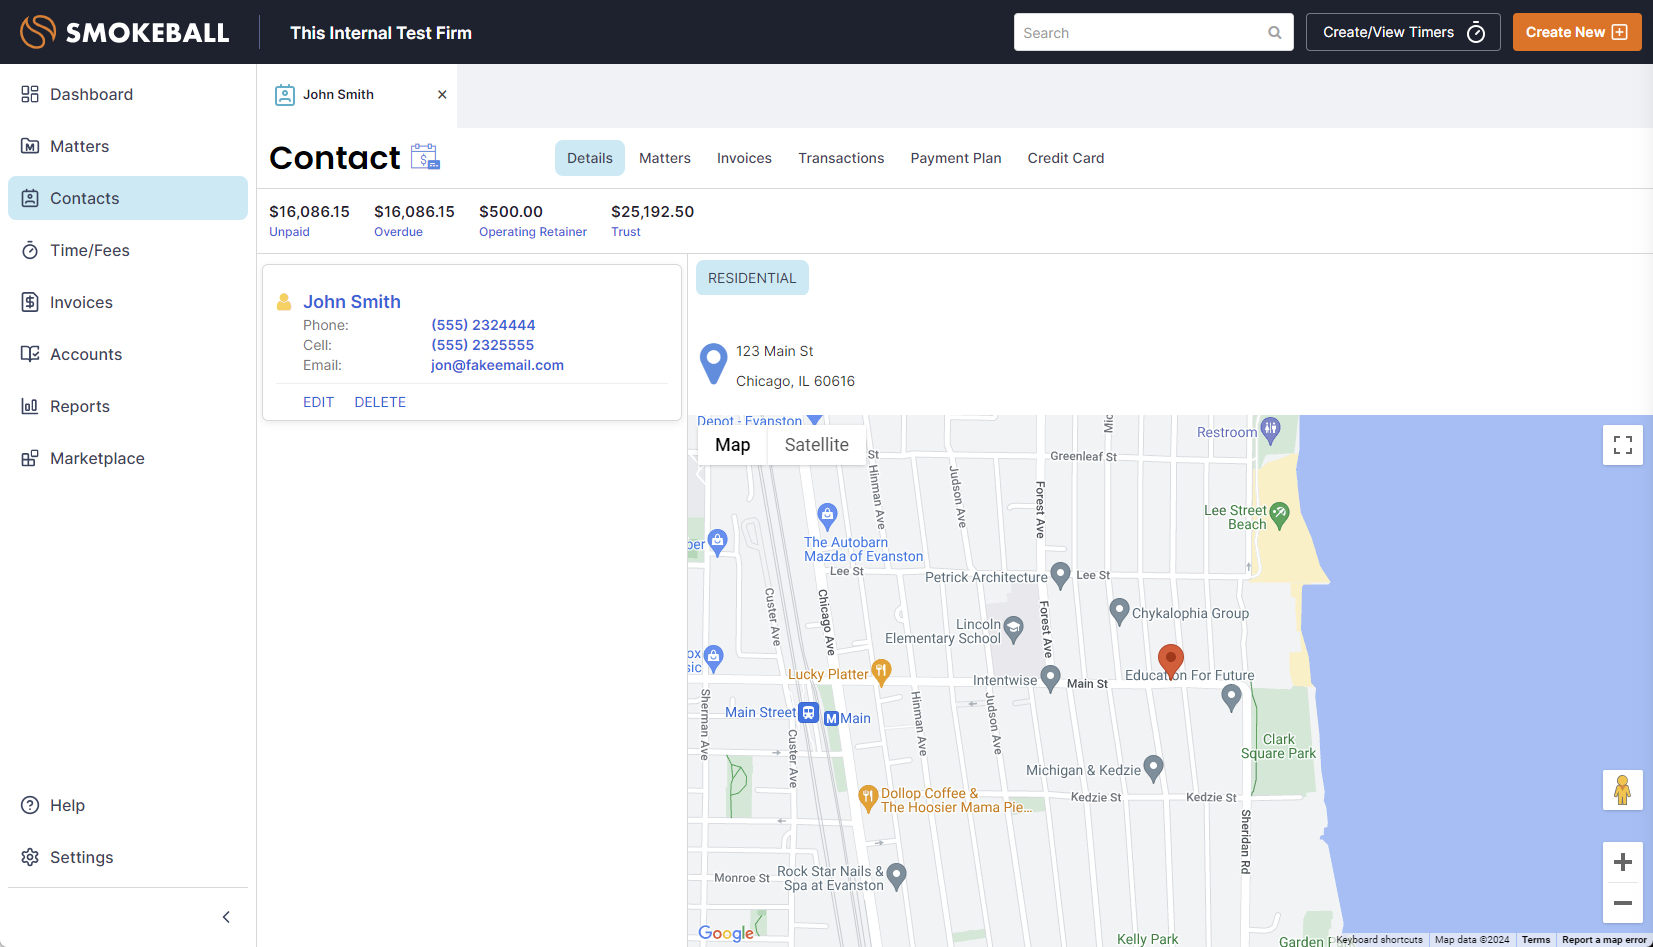Open Dashboard from the sidebar

click(x=128, y=94)
